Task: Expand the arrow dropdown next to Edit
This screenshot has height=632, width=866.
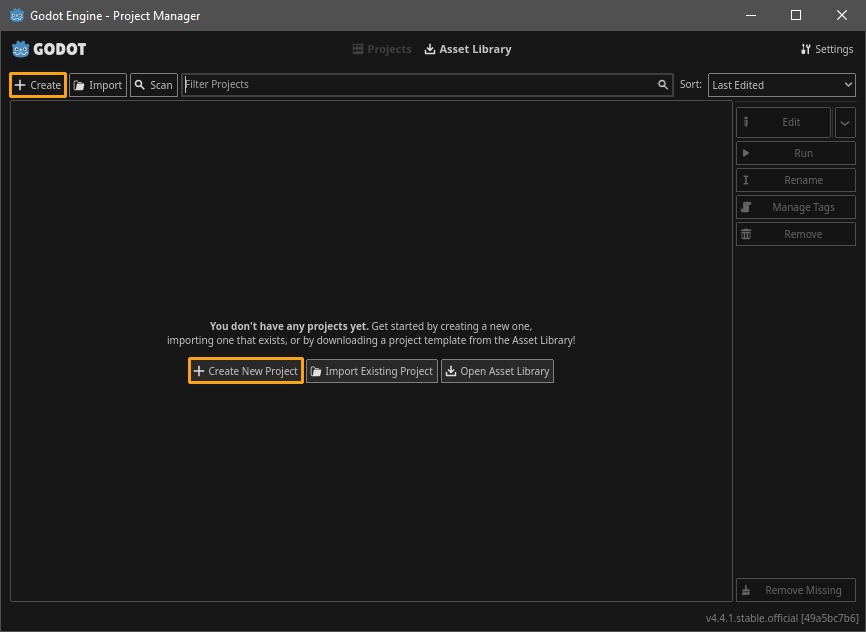Action: (x=845, y=122)
